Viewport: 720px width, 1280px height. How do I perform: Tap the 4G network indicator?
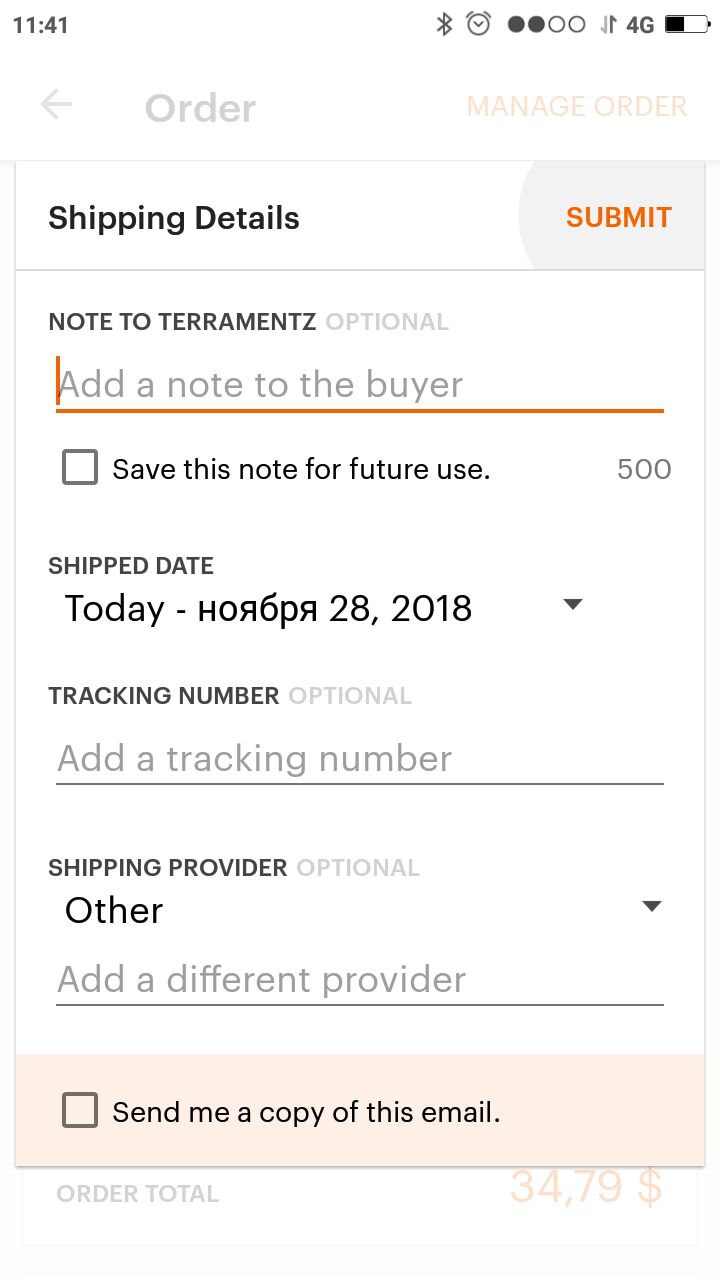click(640, 24)
